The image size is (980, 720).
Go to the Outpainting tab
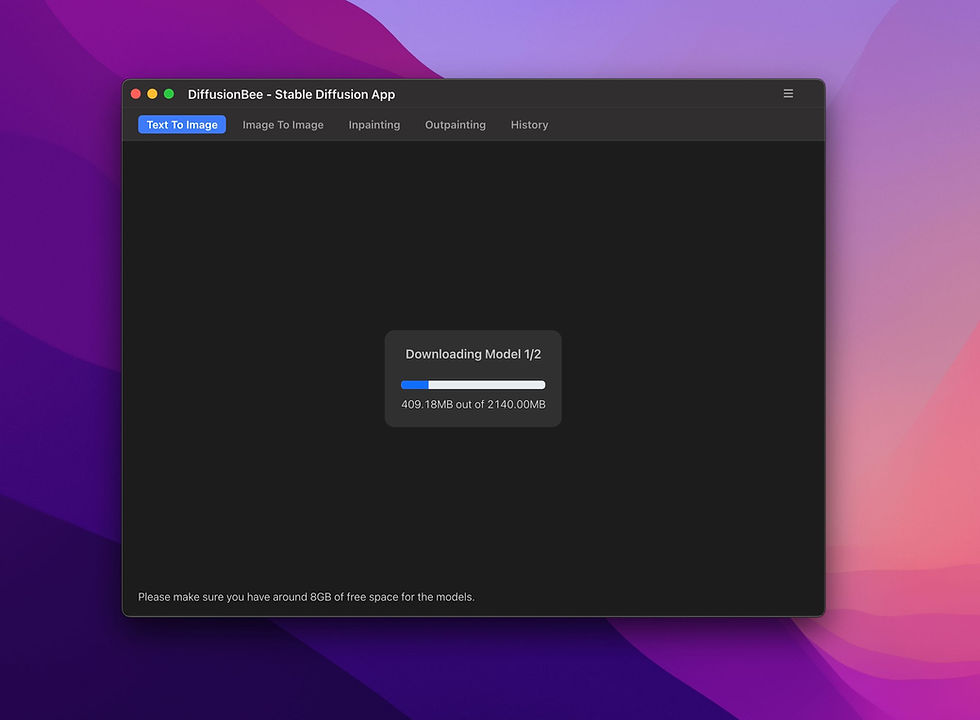coord(455,125)
